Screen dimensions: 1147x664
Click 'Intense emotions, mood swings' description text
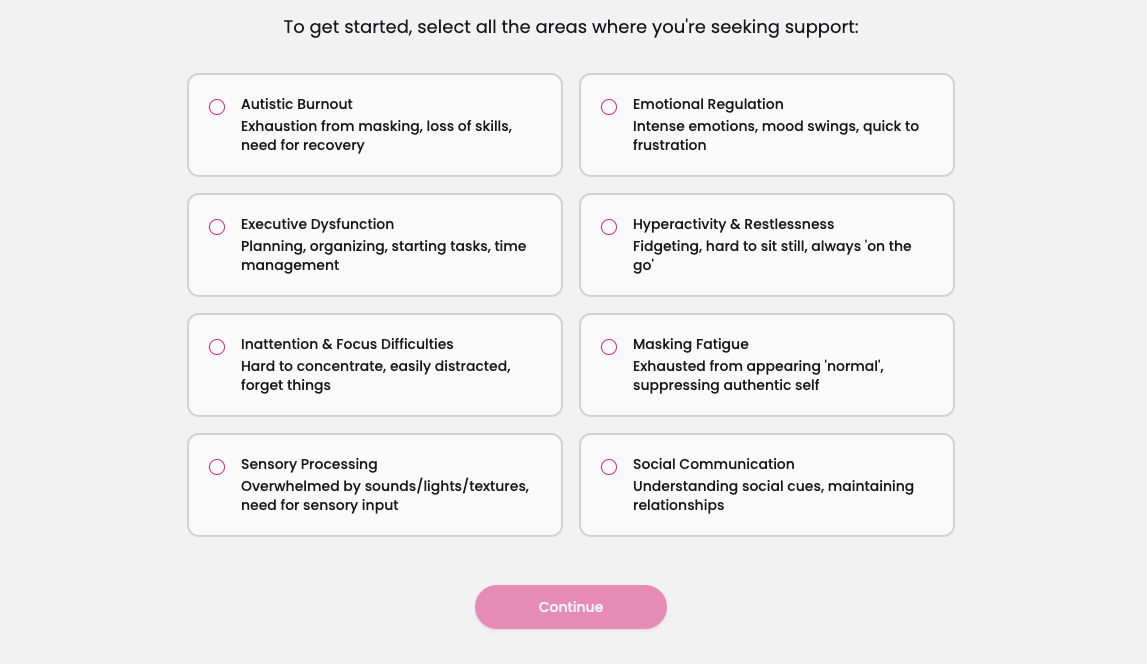pyautogui.click(x=775, y=135)
